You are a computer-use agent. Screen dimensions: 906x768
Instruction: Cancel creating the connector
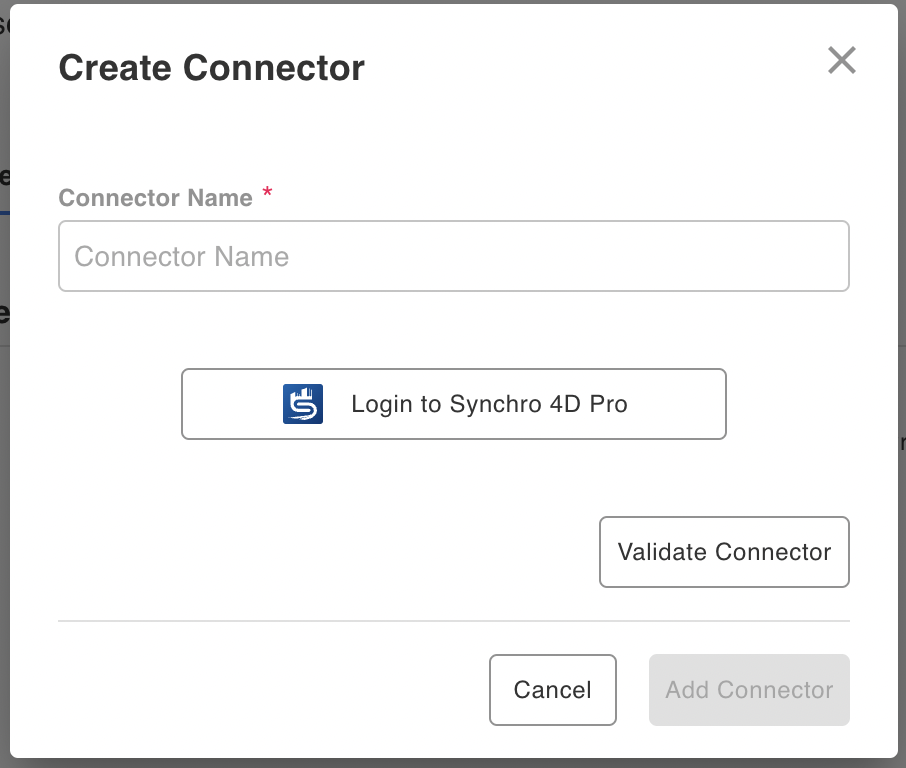coord(552,690)
